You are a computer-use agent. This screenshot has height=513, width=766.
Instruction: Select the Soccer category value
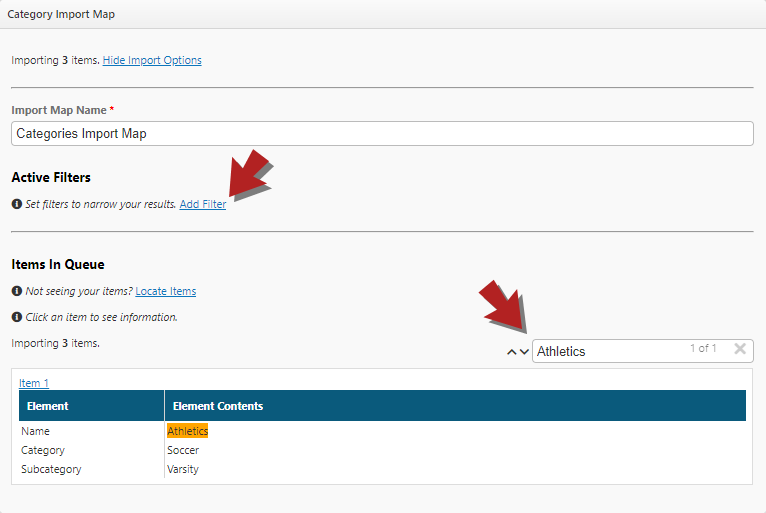183,450
